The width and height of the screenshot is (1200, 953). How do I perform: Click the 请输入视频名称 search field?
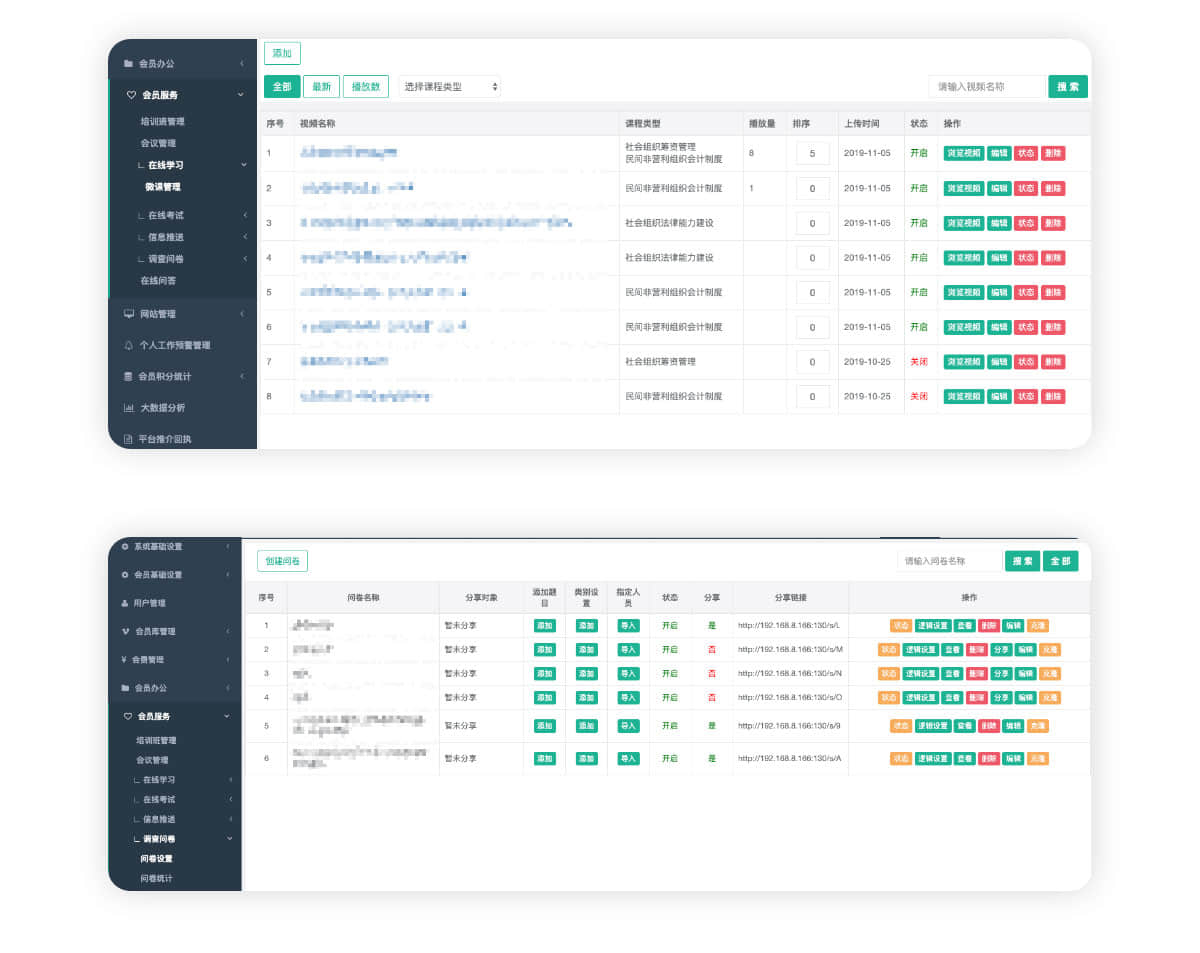(x=986, y=87)
